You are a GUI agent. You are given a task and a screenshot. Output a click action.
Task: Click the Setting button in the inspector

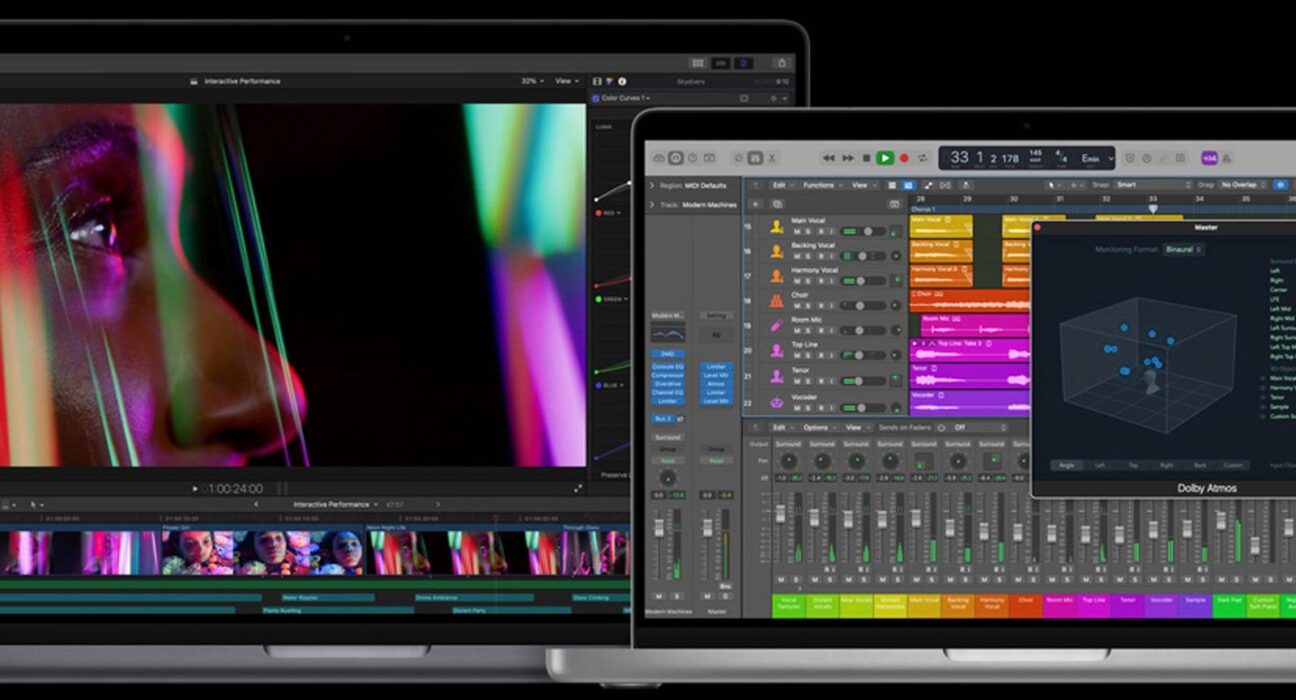click(x=716, y=315)
